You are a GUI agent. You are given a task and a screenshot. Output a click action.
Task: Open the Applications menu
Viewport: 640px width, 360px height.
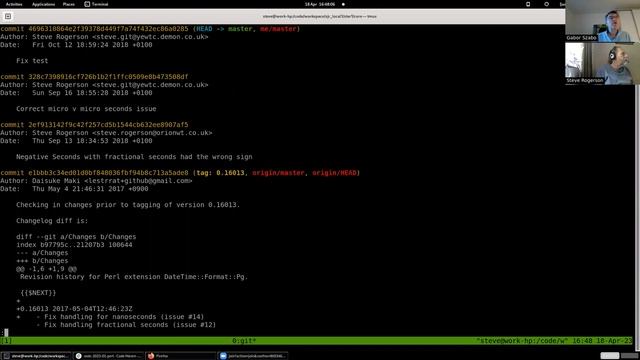point(43,4)
